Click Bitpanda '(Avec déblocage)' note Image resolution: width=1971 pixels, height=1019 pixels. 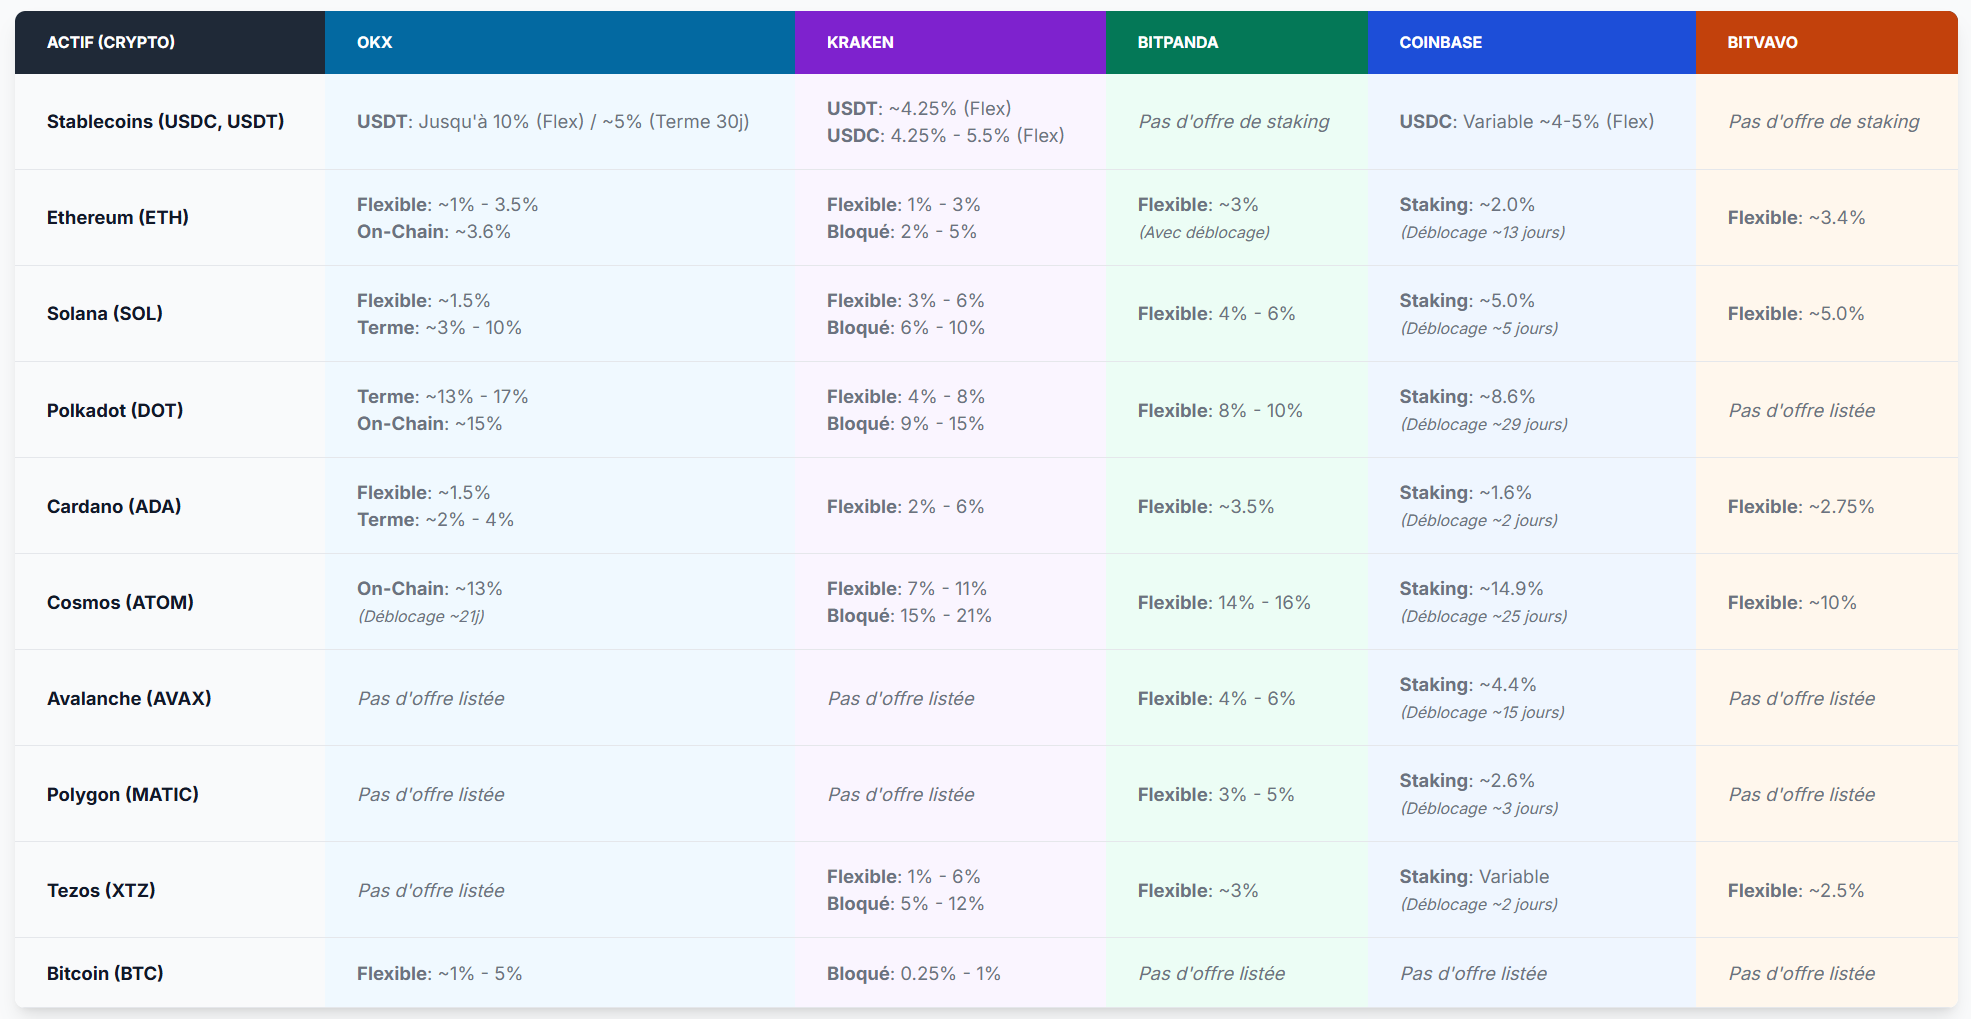1204,233
